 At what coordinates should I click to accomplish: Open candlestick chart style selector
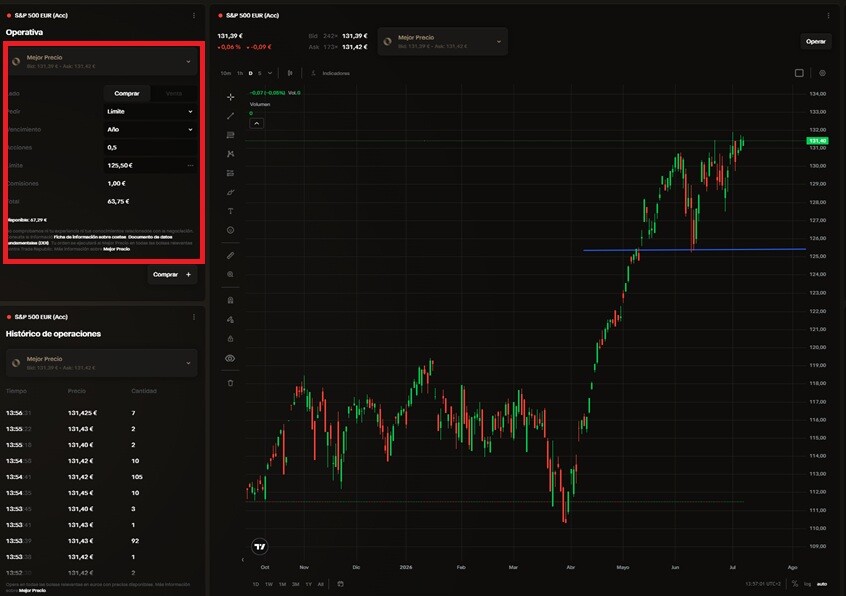coord(290,73)
